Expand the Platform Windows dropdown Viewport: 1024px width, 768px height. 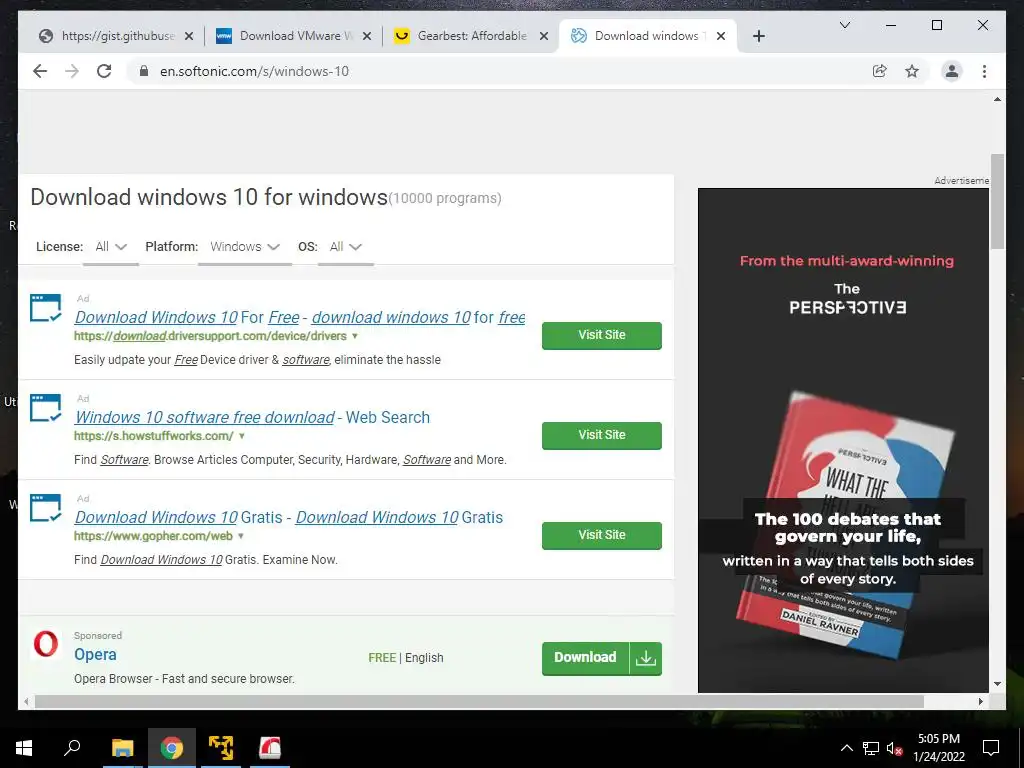245,247
